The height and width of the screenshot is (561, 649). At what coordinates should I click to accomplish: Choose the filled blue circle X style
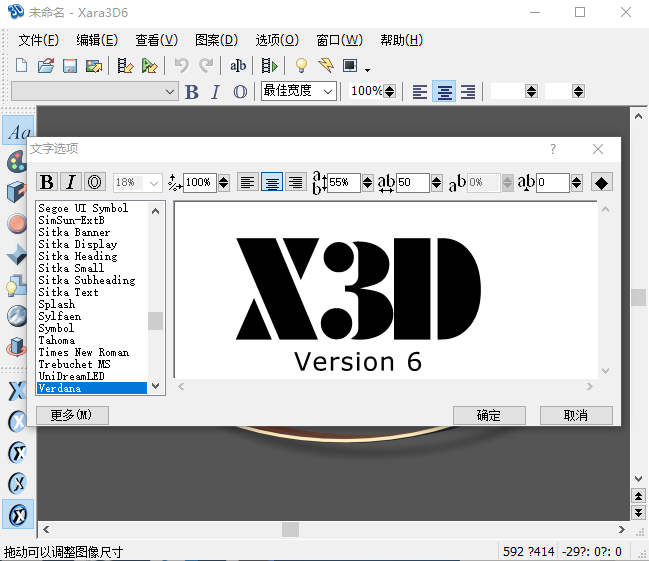click(17, 422)
